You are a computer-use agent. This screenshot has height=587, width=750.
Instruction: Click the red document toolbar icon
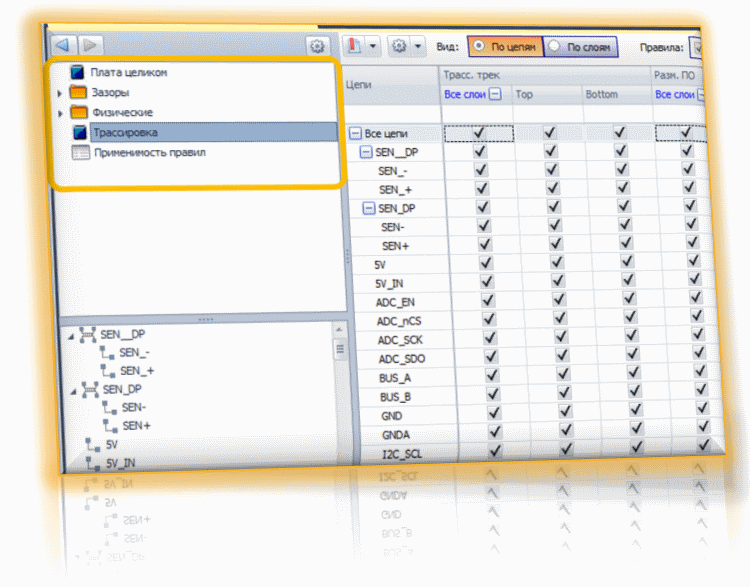(x=354, y=46)
